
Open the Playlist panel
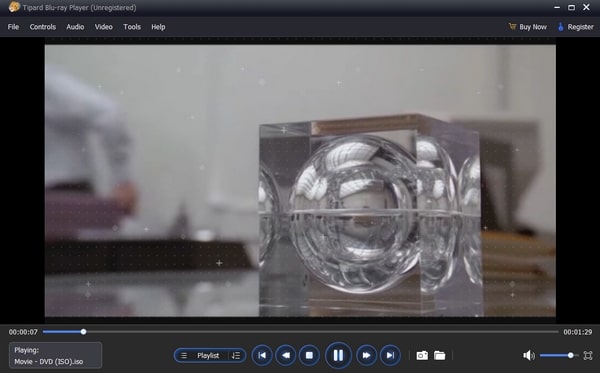(x=208, y=355)
